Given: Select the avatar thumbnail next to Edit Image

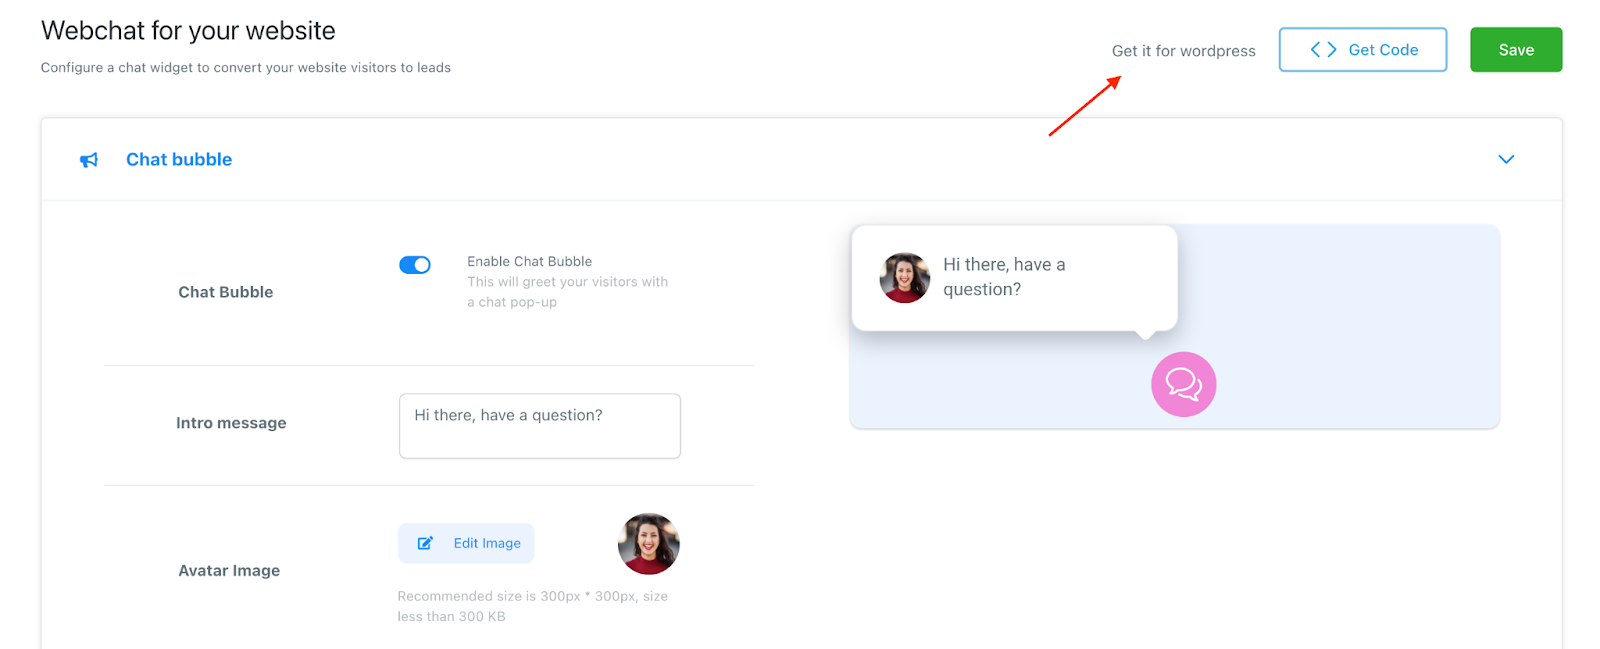Looking at the screenshot, I should pos(649,544).
